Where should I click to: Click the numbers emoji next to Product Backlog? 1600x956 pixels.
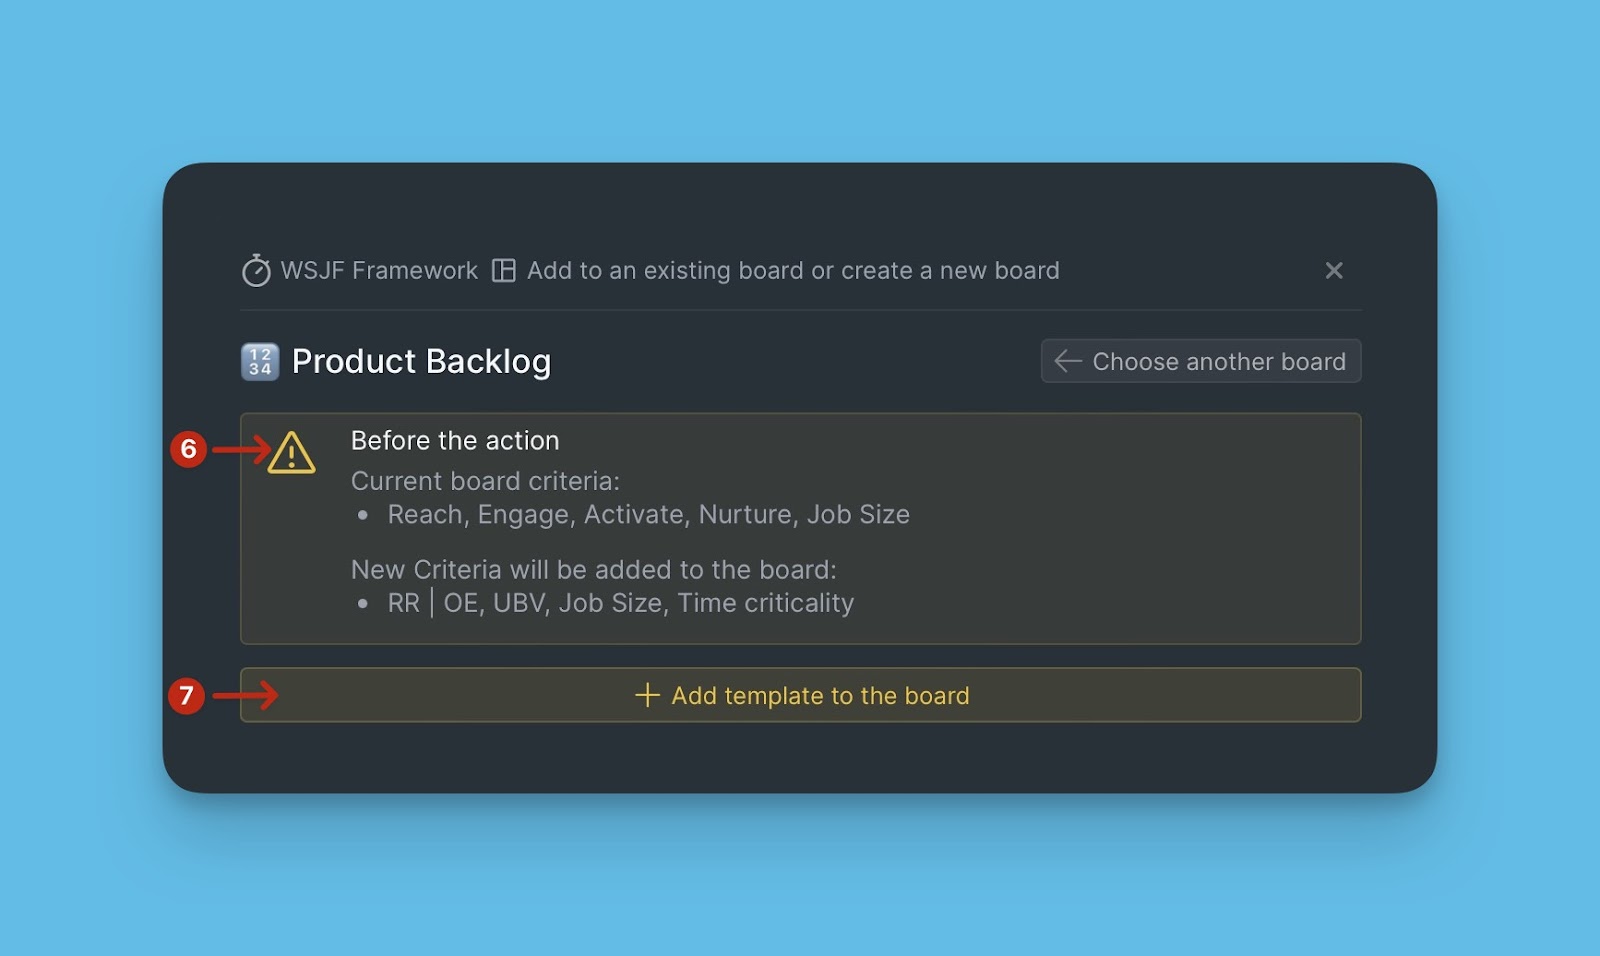click(x=260, y=362)
